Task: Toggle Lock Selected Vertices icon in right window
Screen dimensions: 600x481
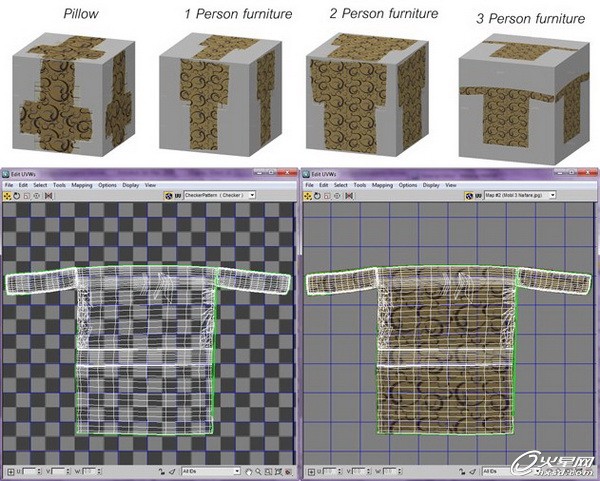Action: (462, 471)
